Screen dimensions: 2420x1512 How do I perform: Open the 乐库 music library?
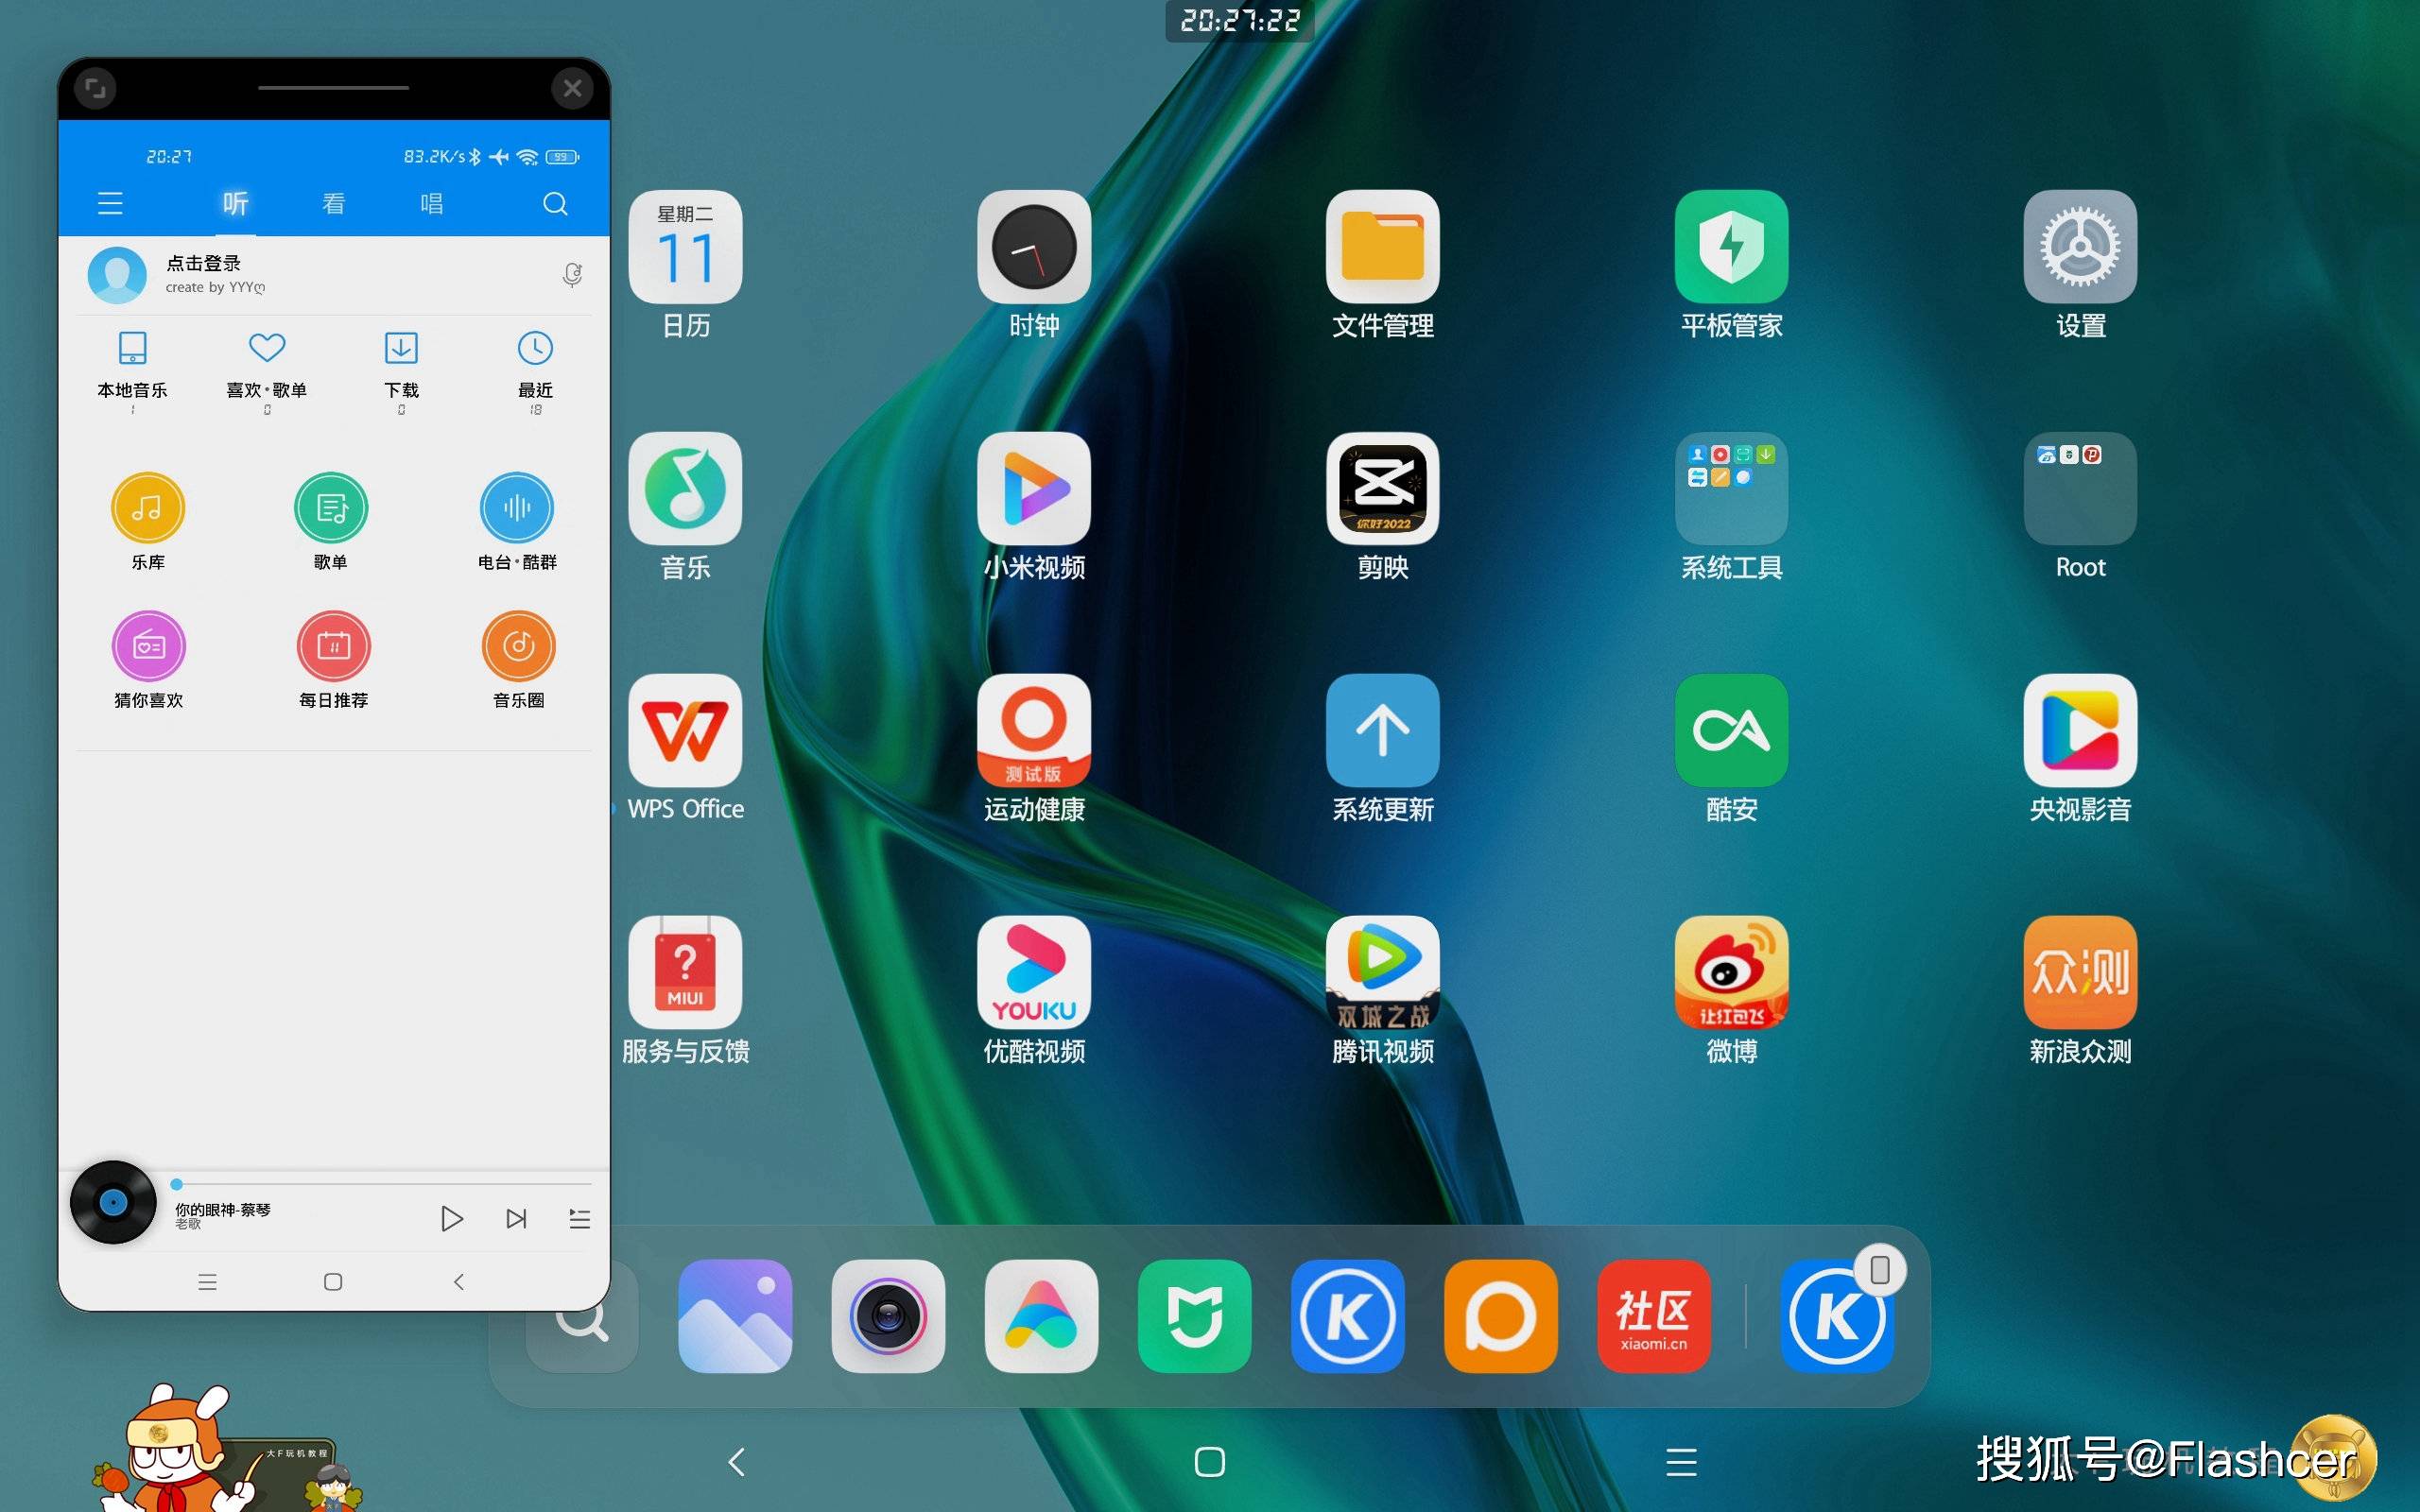[148, 521]
